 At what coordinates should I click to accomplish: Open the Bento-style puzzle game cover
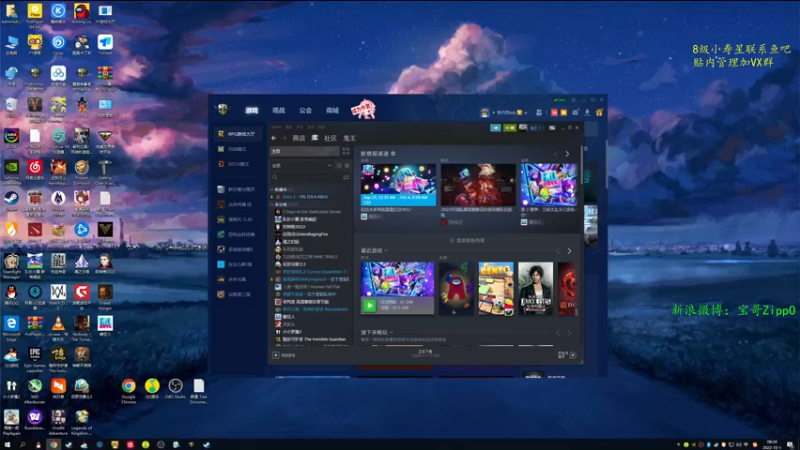496,288
